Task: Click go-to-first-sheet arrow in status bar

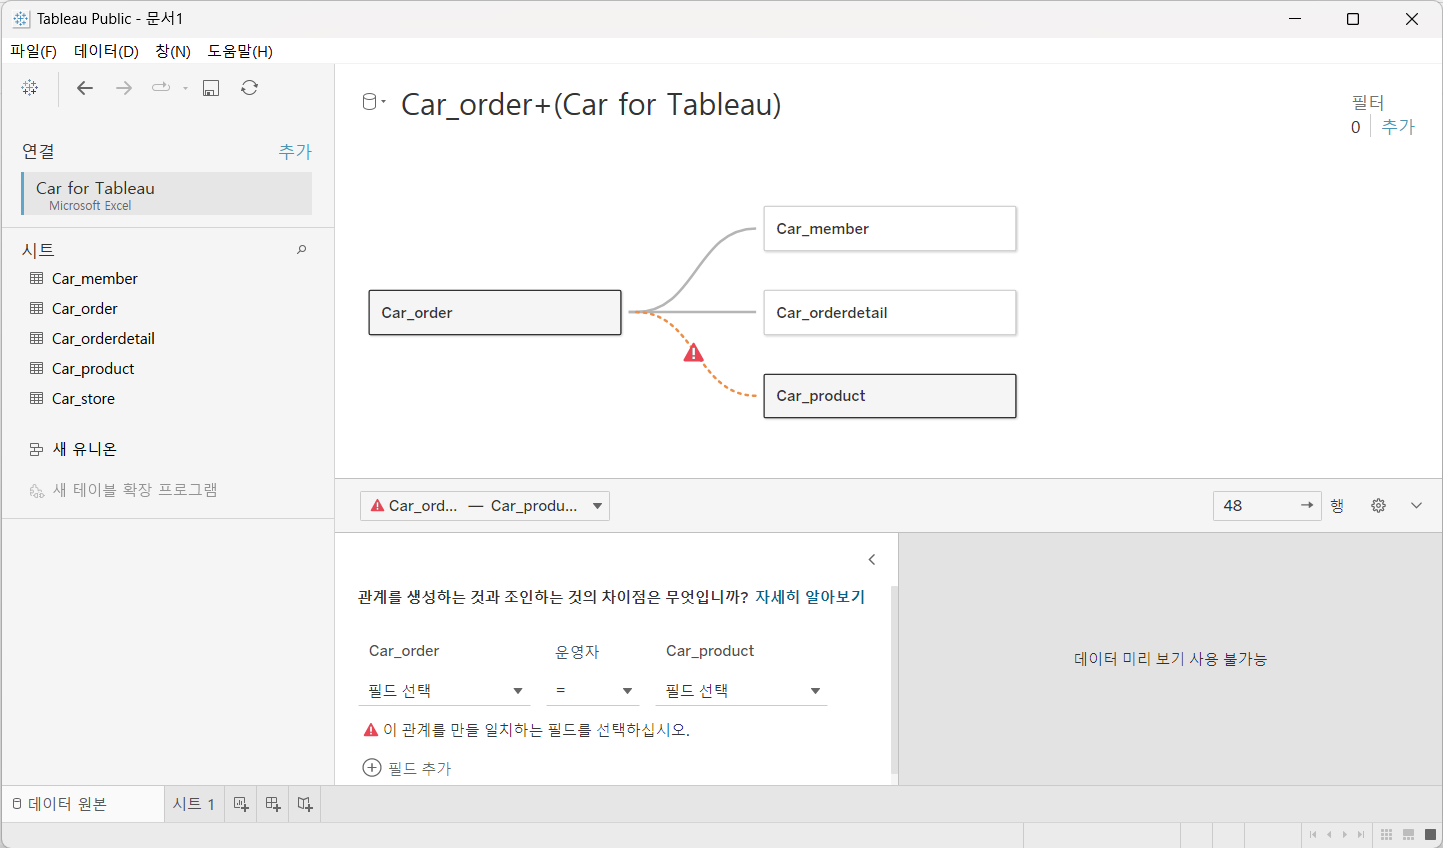Action: (1313, 835)
